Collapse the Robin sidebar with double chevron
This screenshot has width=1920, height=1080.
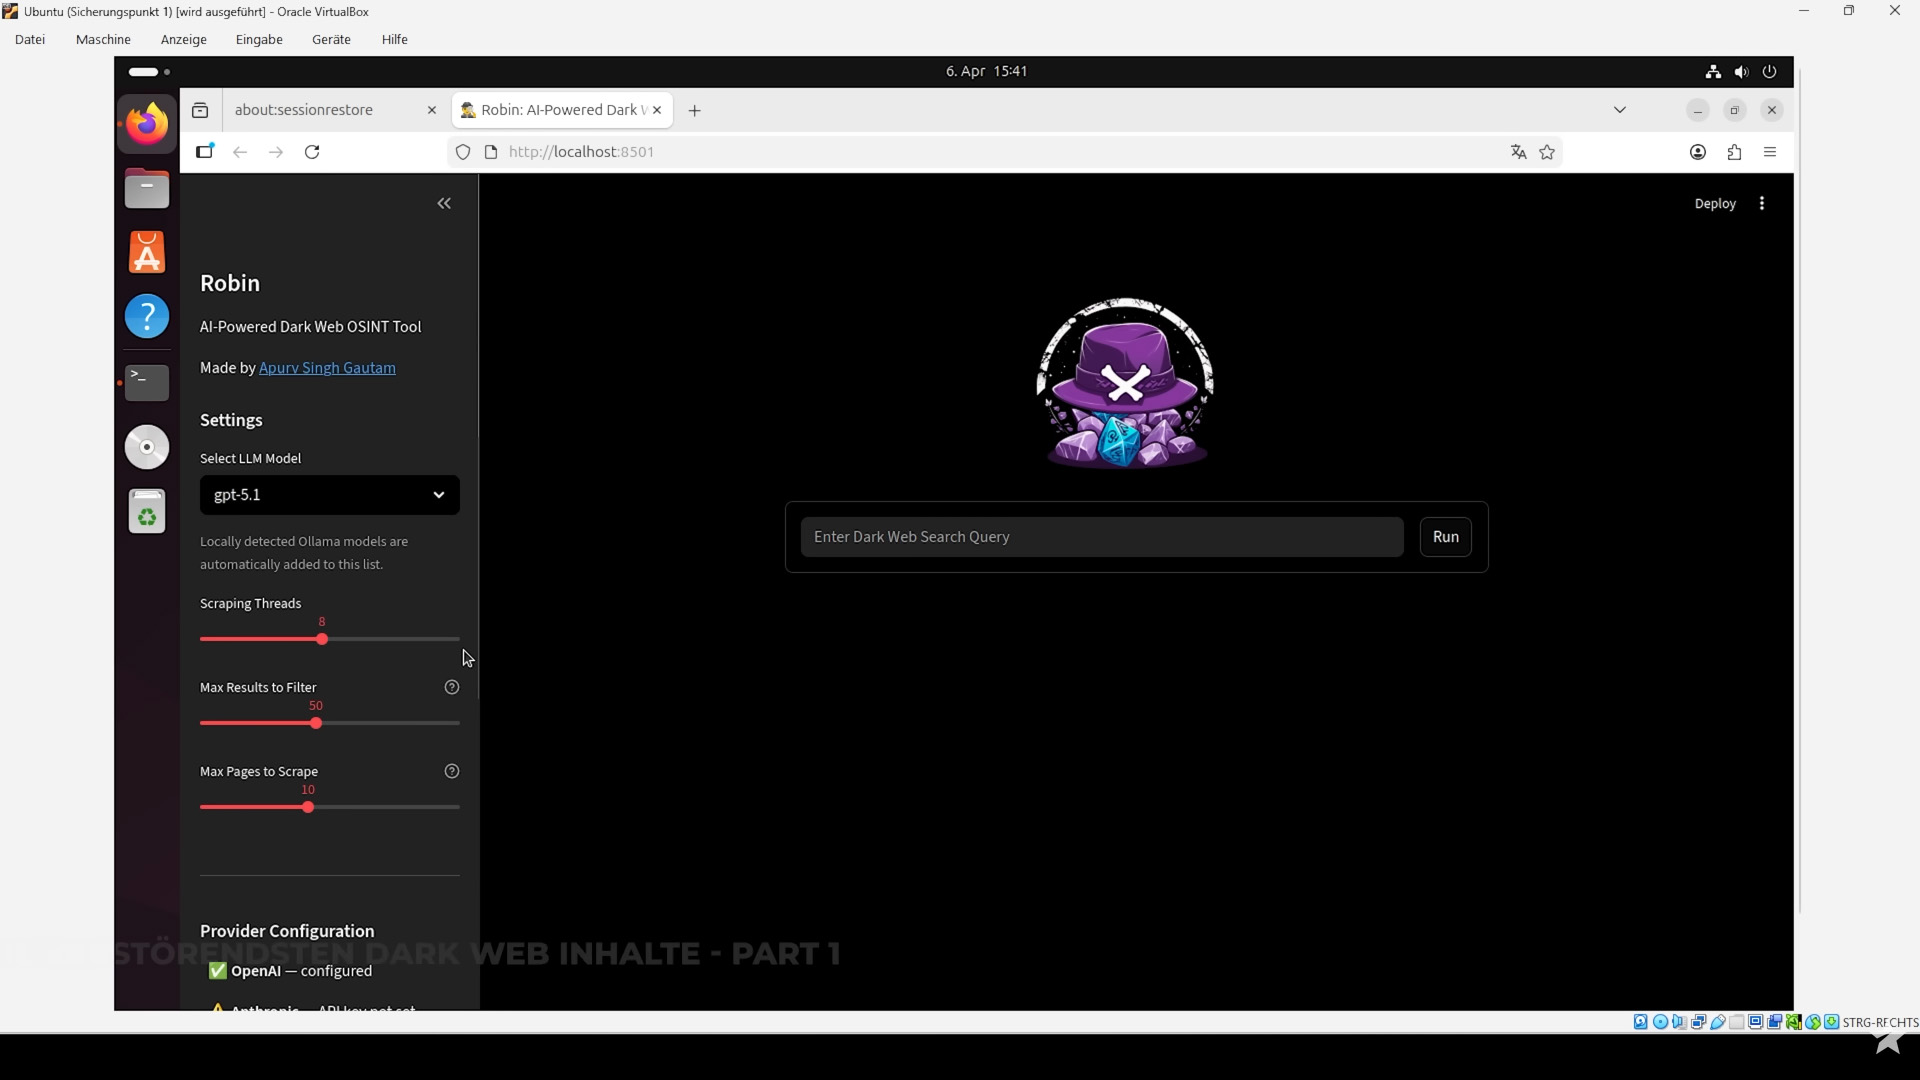point(444,204)
